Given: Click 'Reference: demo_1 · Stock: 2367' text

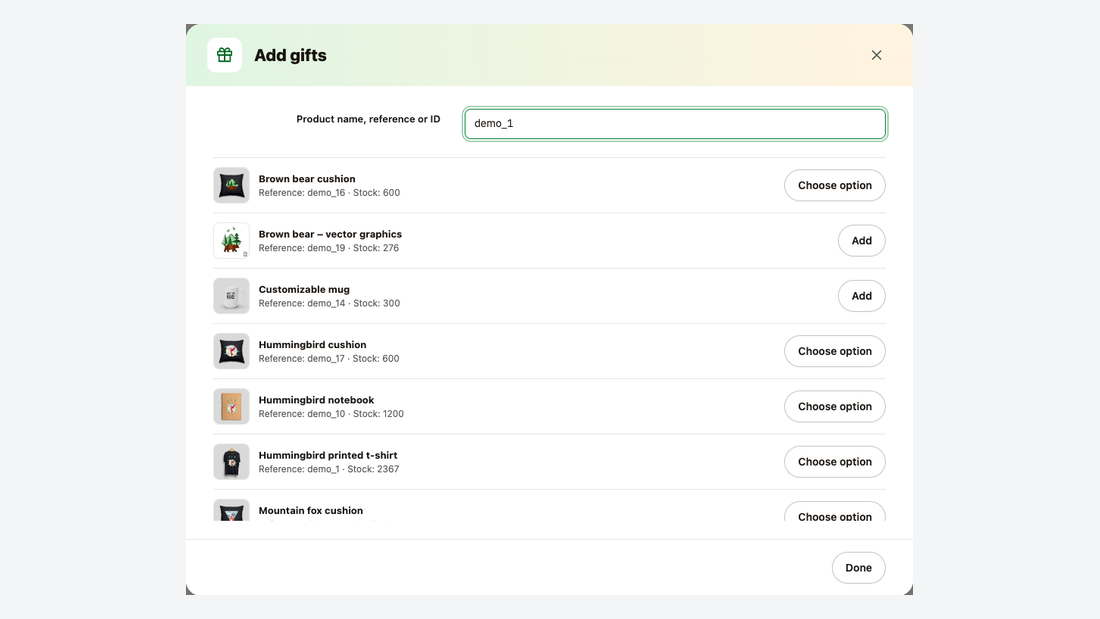Looking at the screenshot, I should click(328, 469).
